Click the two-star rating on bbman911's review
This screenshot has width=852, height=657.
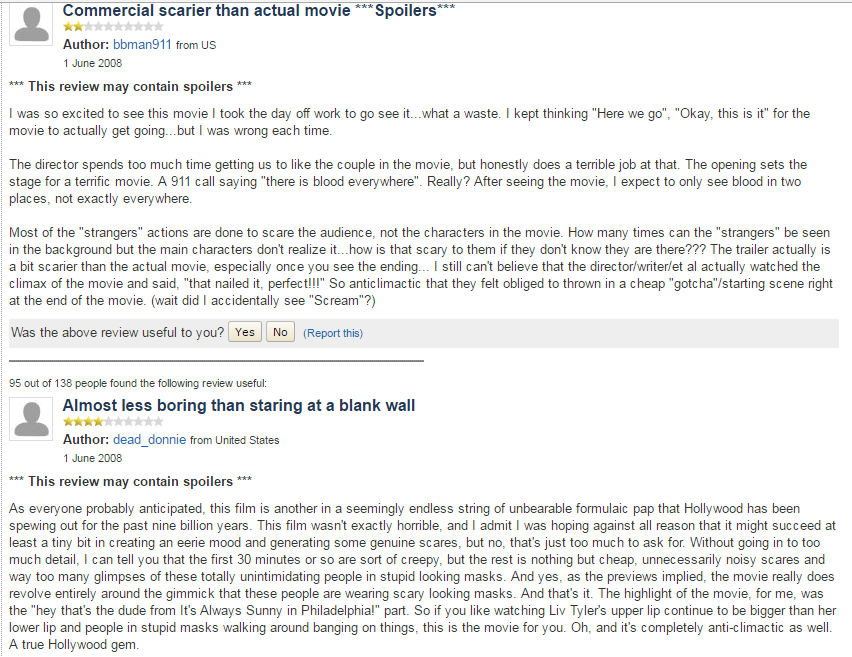(x=113, y=27)
